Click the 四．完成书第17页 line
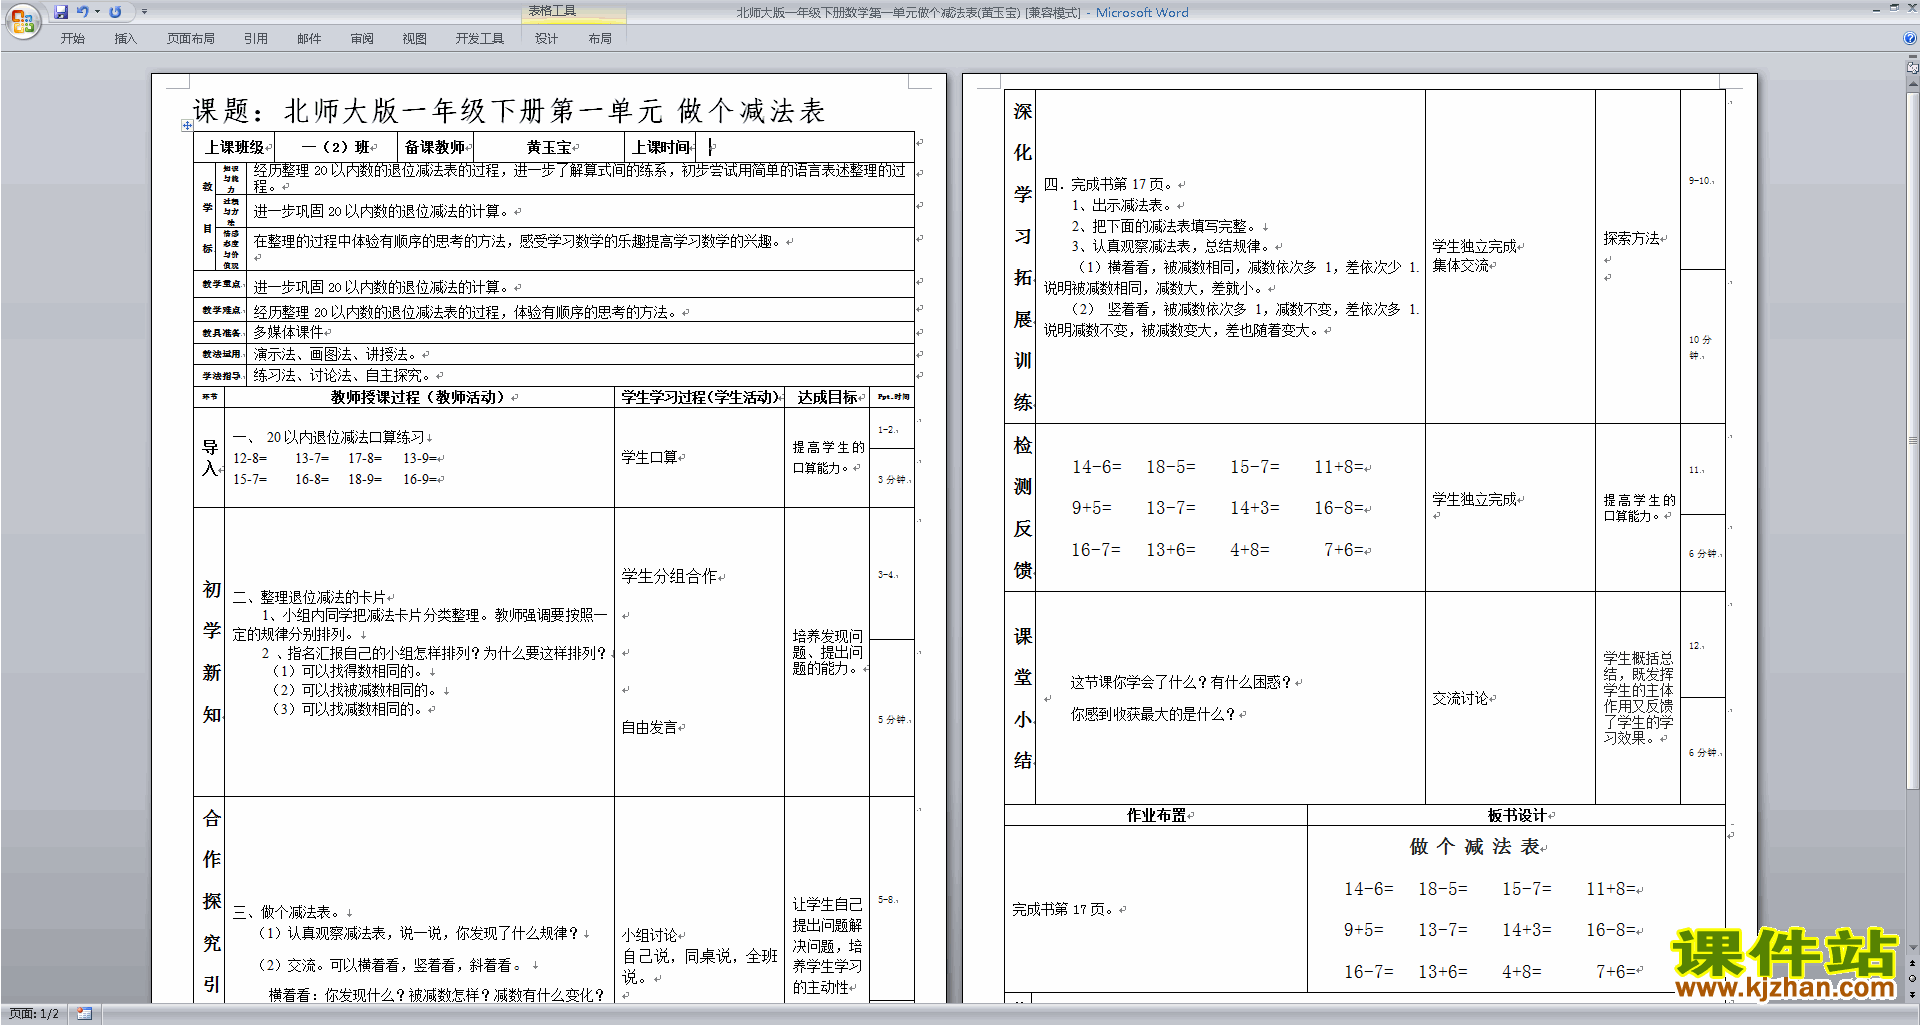Screen dimensions: 1920x1025 point(1110,184)
